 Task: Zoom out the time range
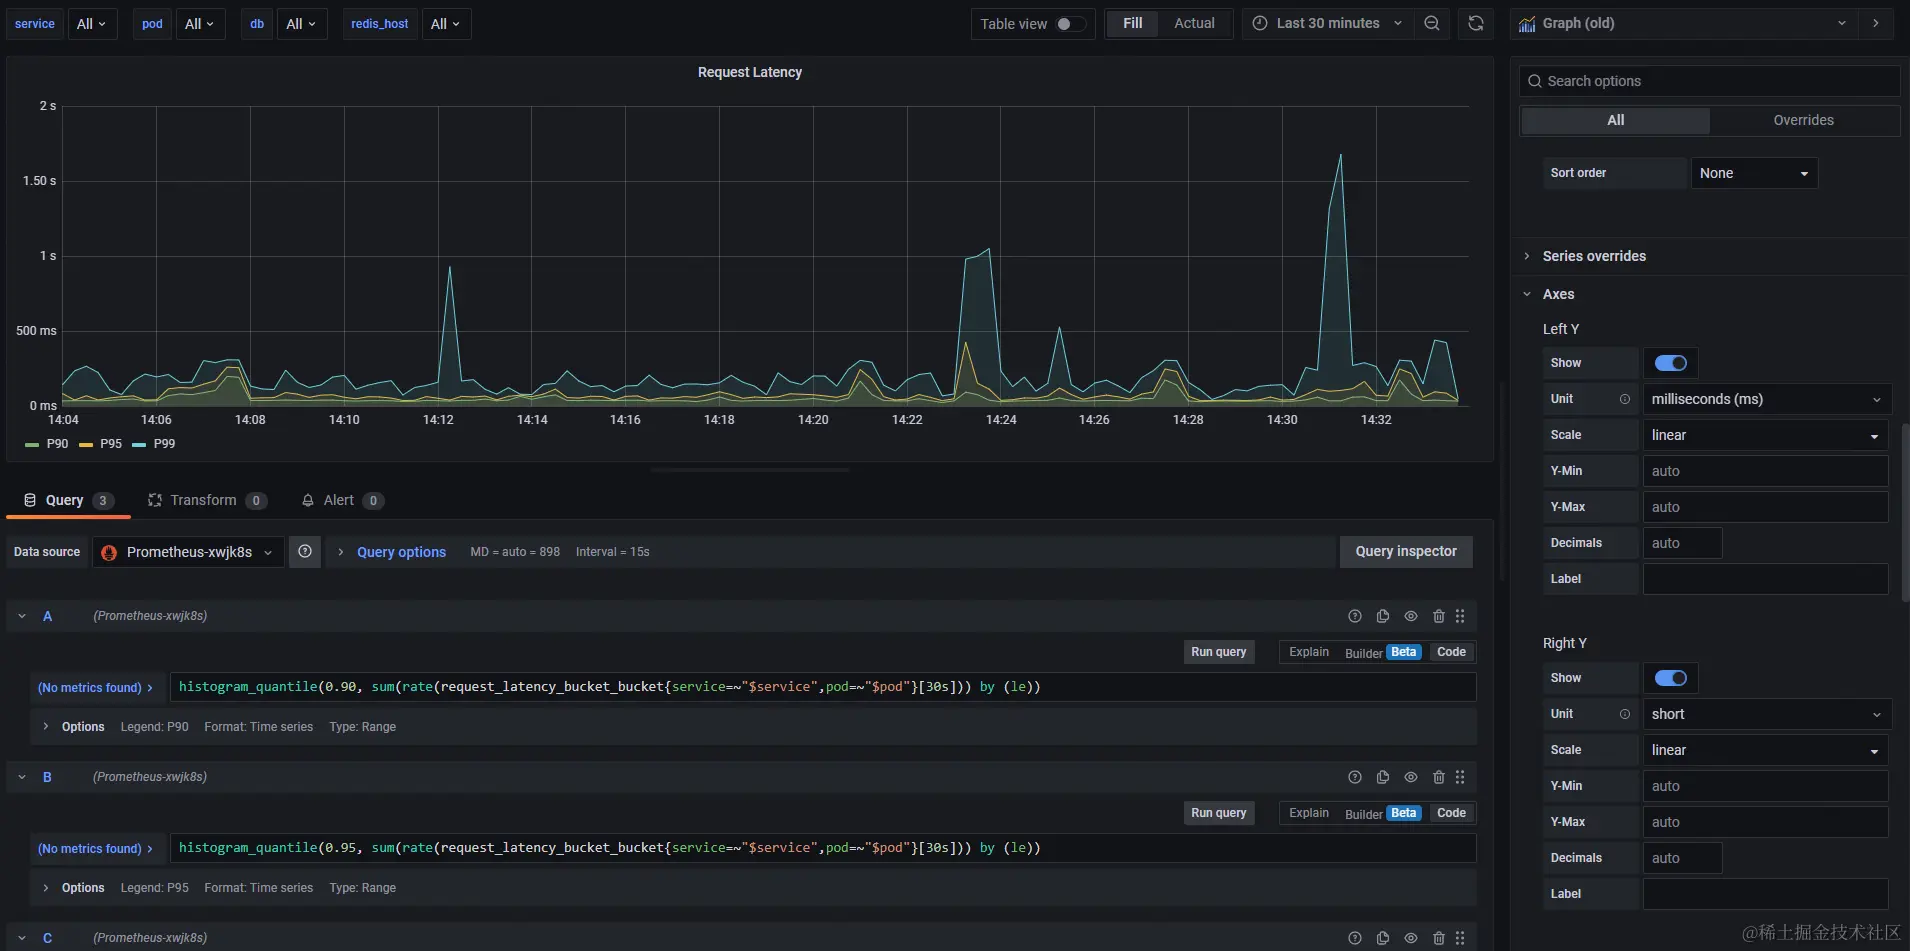[1432, 23]
